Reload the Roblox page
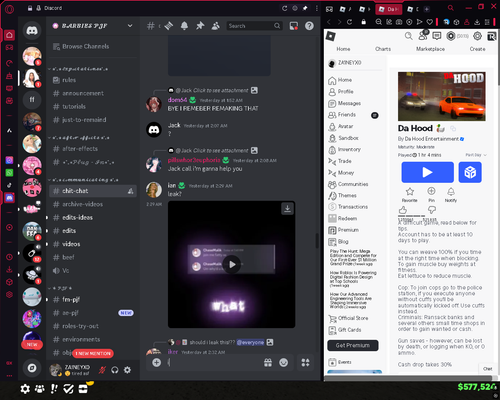500x400 pixels. coord(349,22)
